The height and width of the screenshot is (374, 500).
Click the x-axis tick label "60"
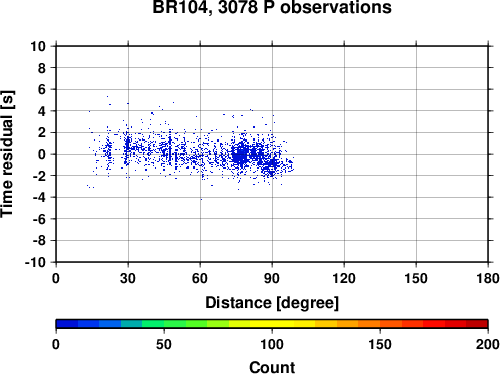pyautogui.click(x=200, y=278)
